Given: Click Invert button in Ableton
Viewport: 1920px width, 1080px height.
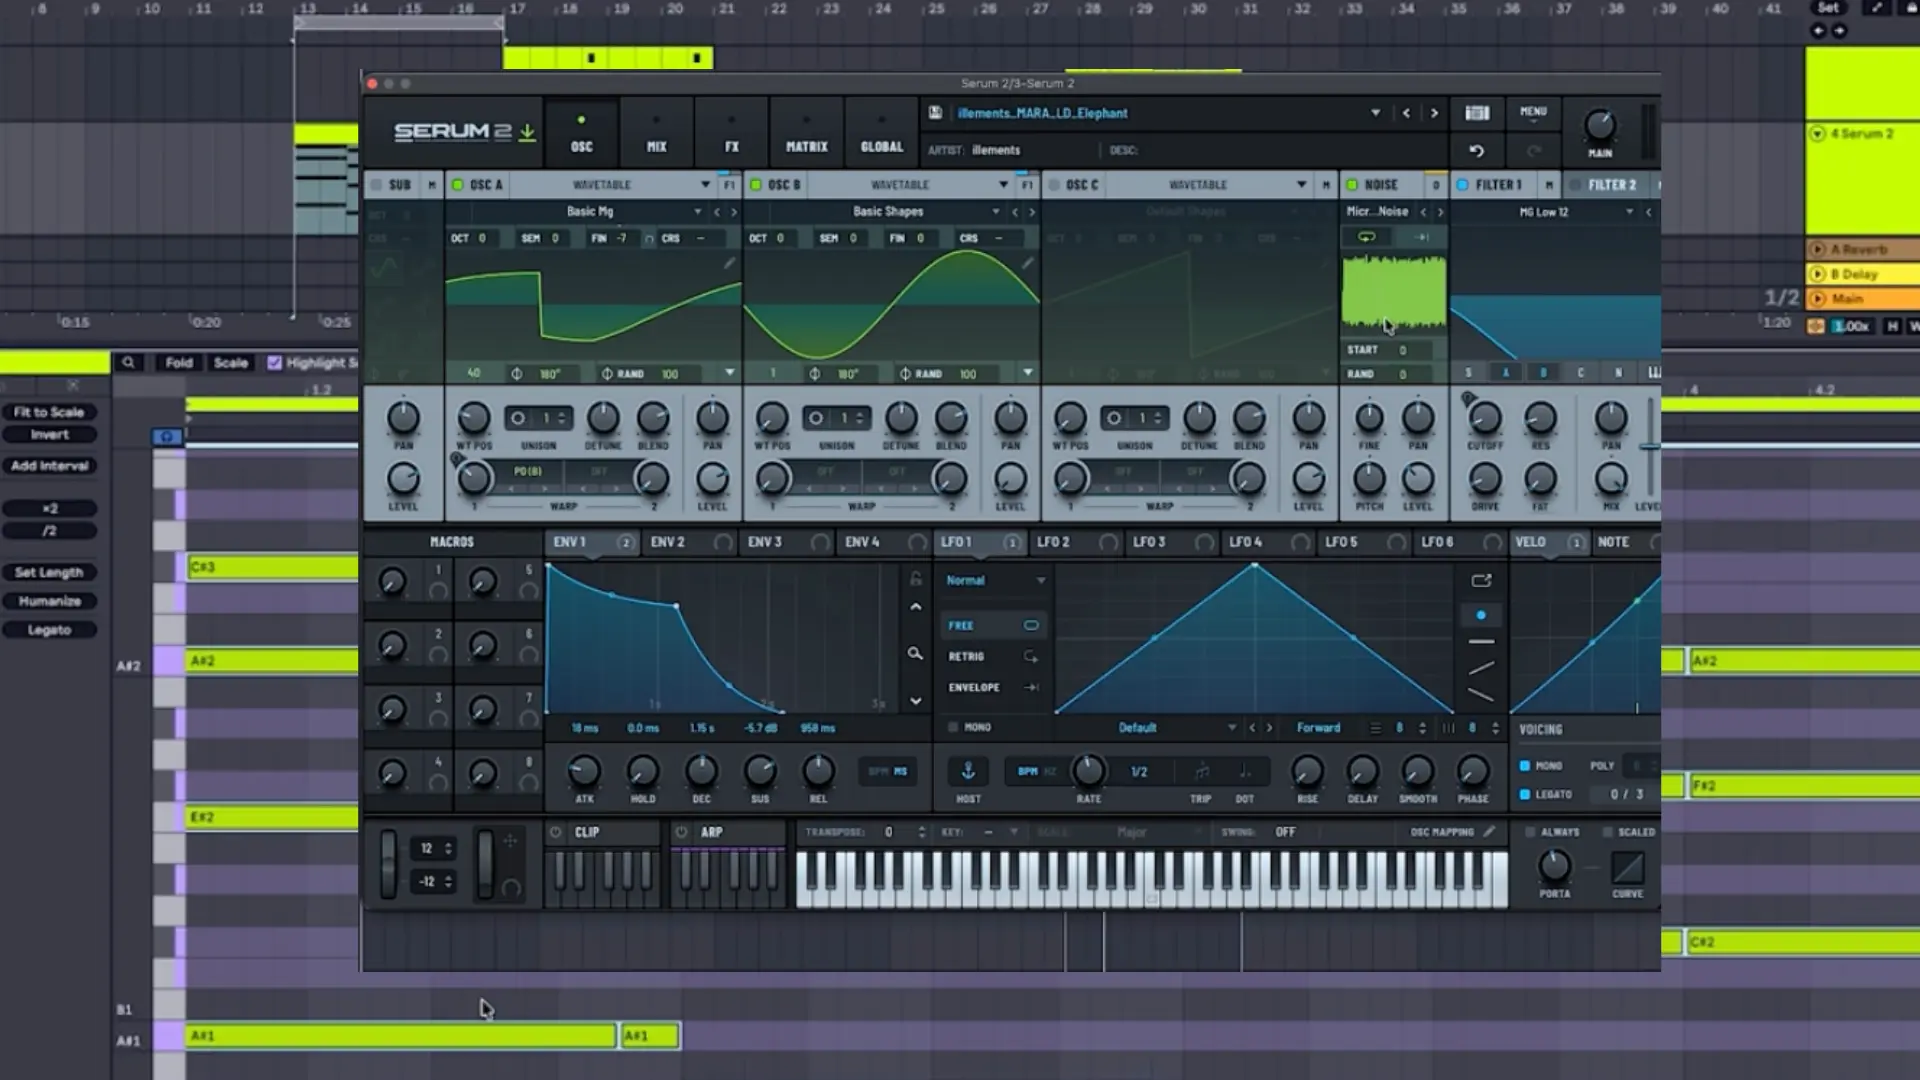Looking at the screenshot, I should click(49, 435).
